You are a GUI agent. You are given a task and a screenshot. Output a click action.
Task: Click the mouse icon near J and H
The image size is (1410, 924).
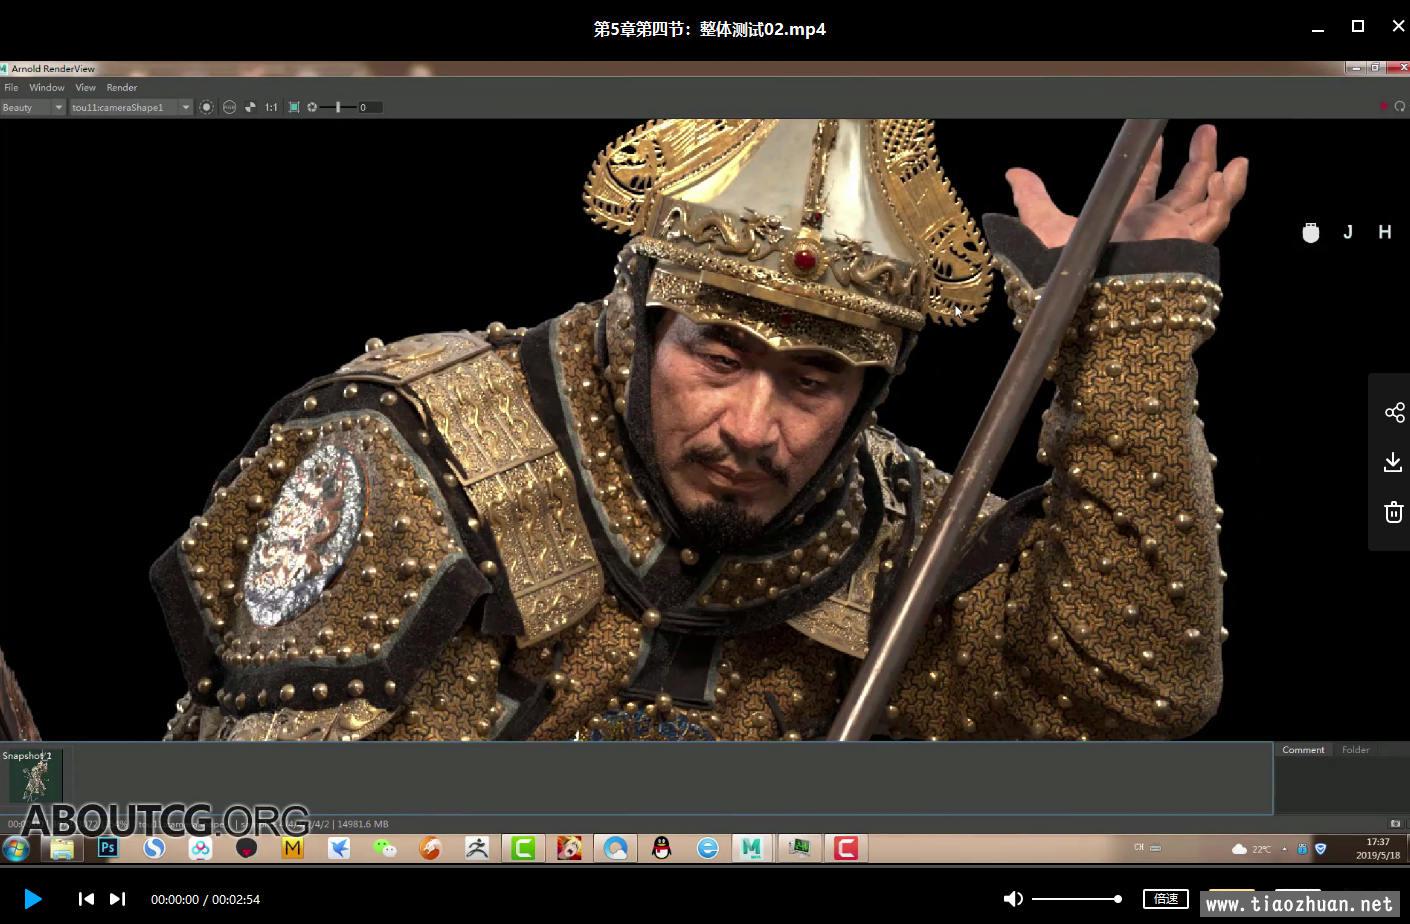(1311, 232)
